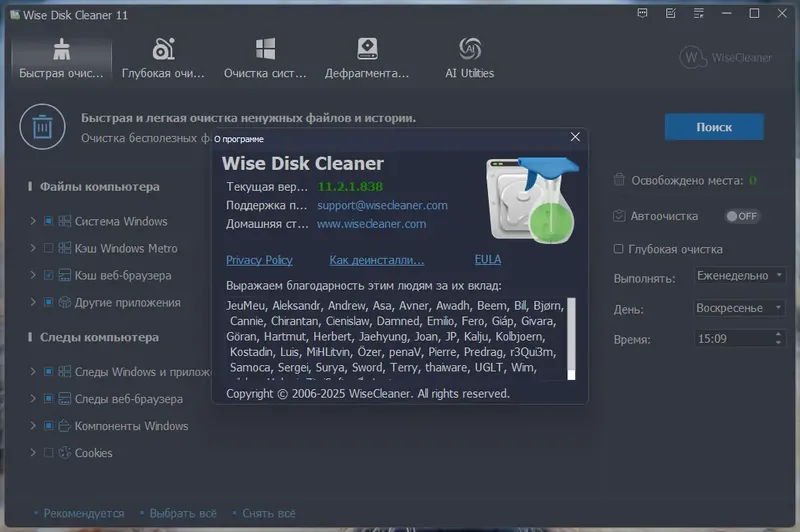Click the Wise Disk Cleaner title bar app icon
The image size is (800, 532).
pos(15,15)
